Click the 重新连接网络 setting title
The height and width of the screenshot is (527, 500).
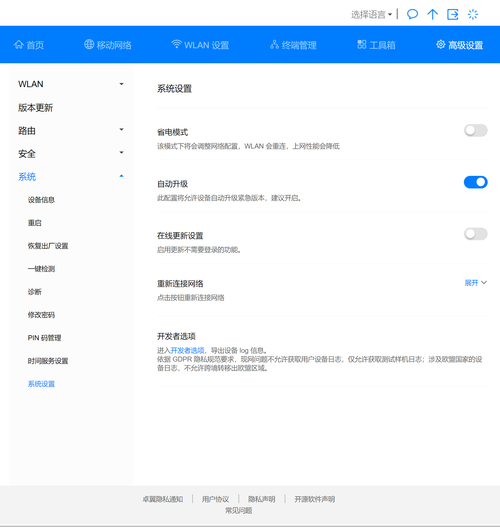point(180,284)
